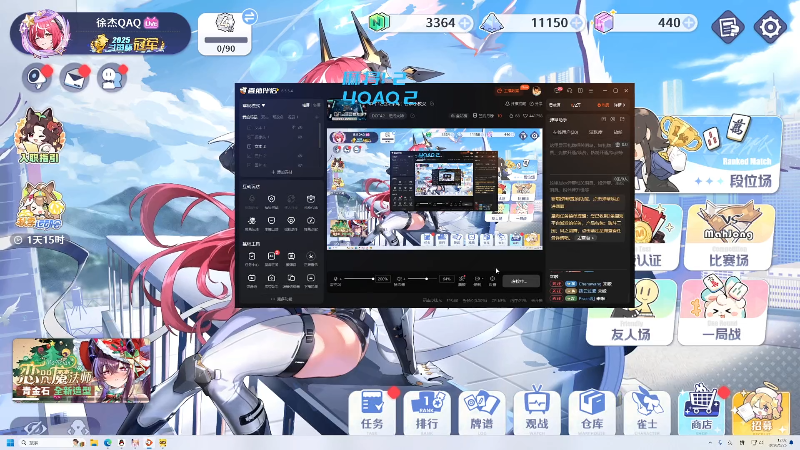Click the add source plus button

tap(282, 172)
